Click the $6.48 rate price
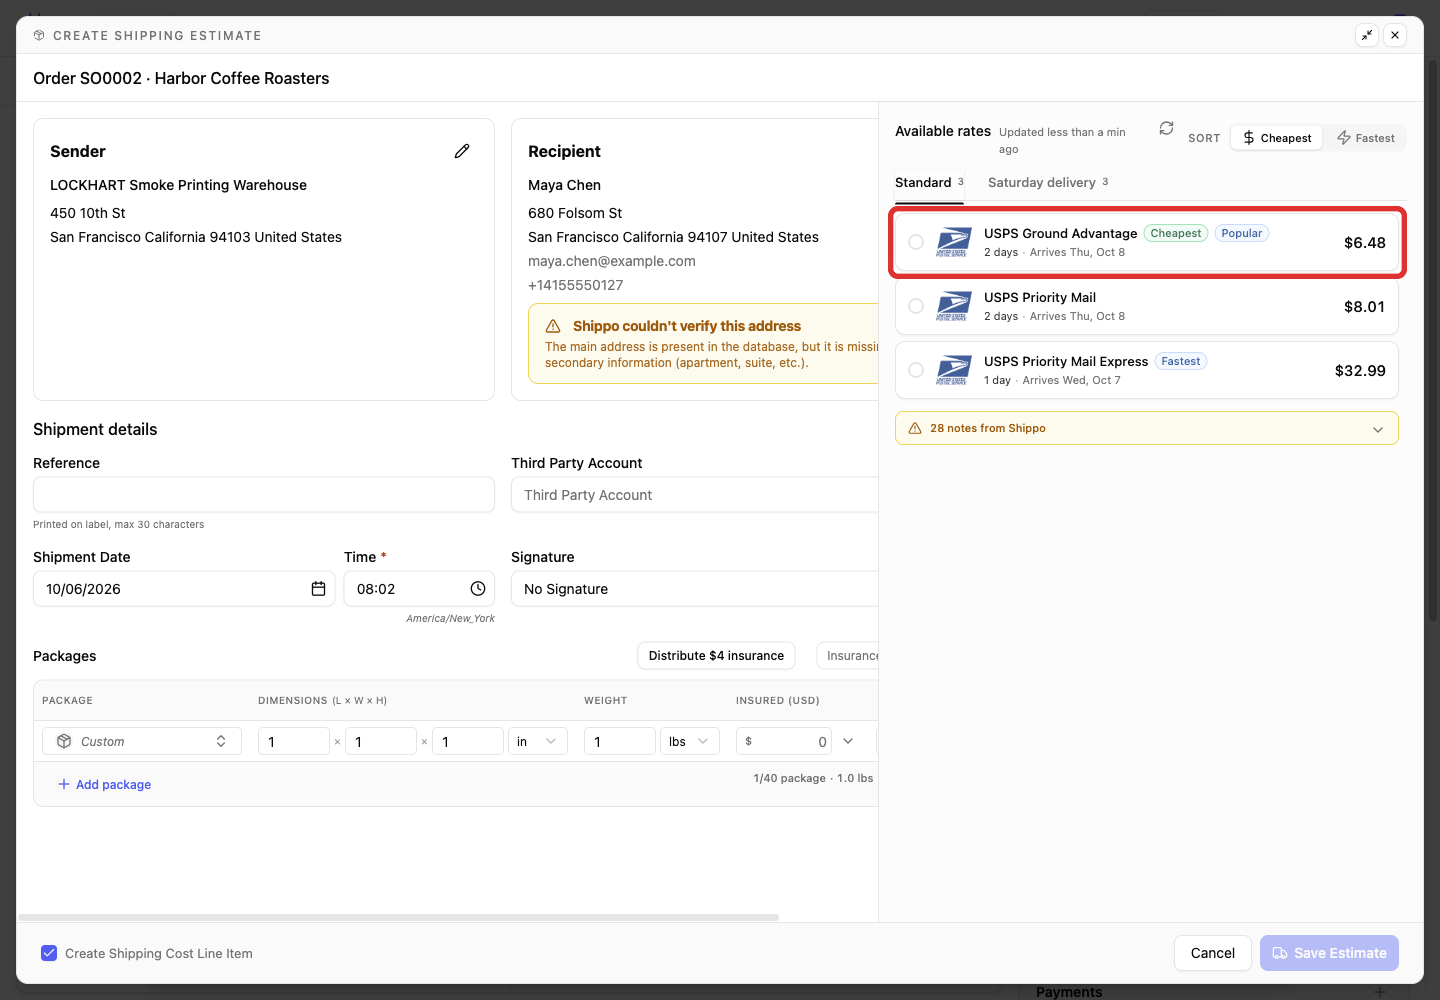Viewport: 1440px width, 1000px height. pyautogui.click(x=1364, y=243)
